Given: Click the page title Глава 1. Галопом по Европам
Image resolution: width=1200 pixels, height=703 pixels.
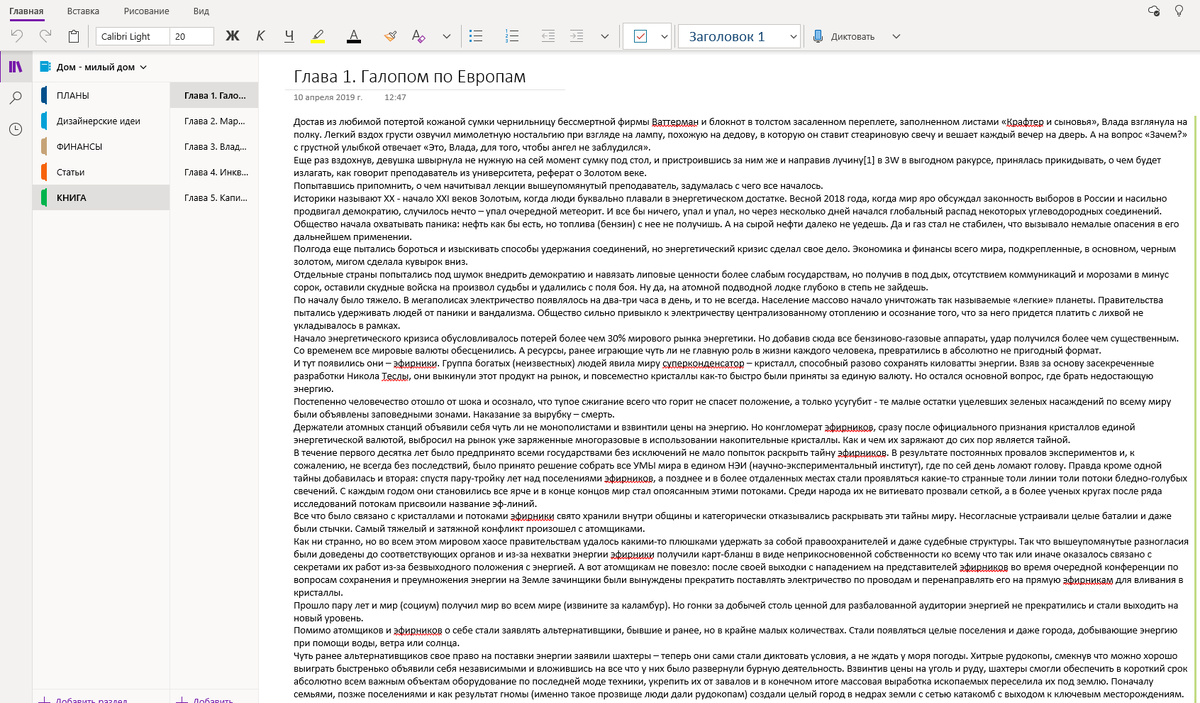Looking at the screenshot, I should tap(409, 77).
